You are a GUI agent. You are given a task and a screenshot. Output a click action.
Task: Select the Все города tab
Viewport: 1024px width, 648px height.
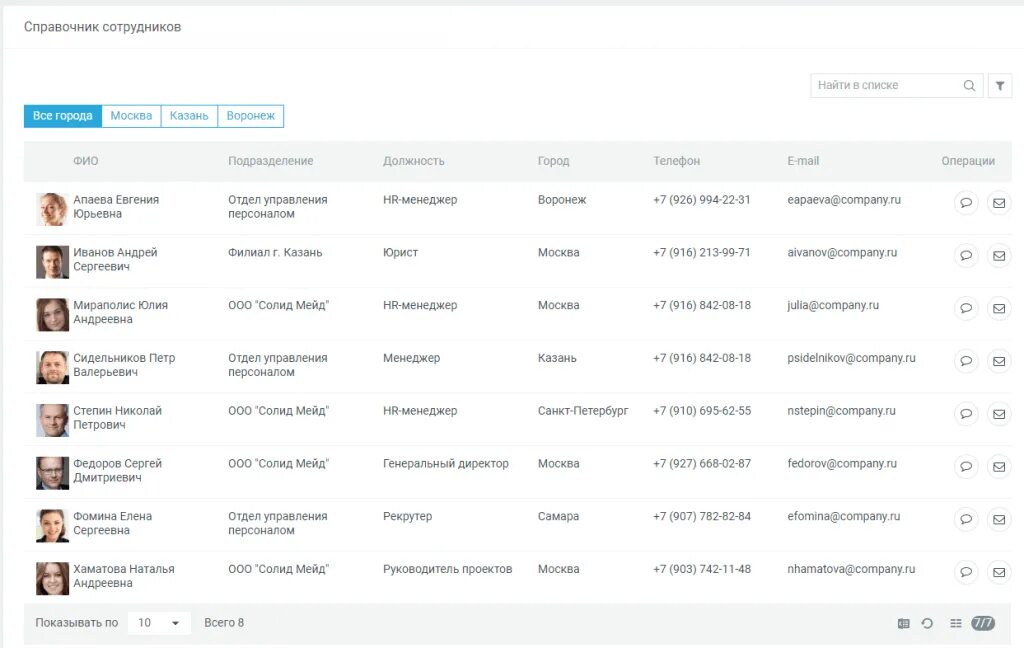click(63, 116)
